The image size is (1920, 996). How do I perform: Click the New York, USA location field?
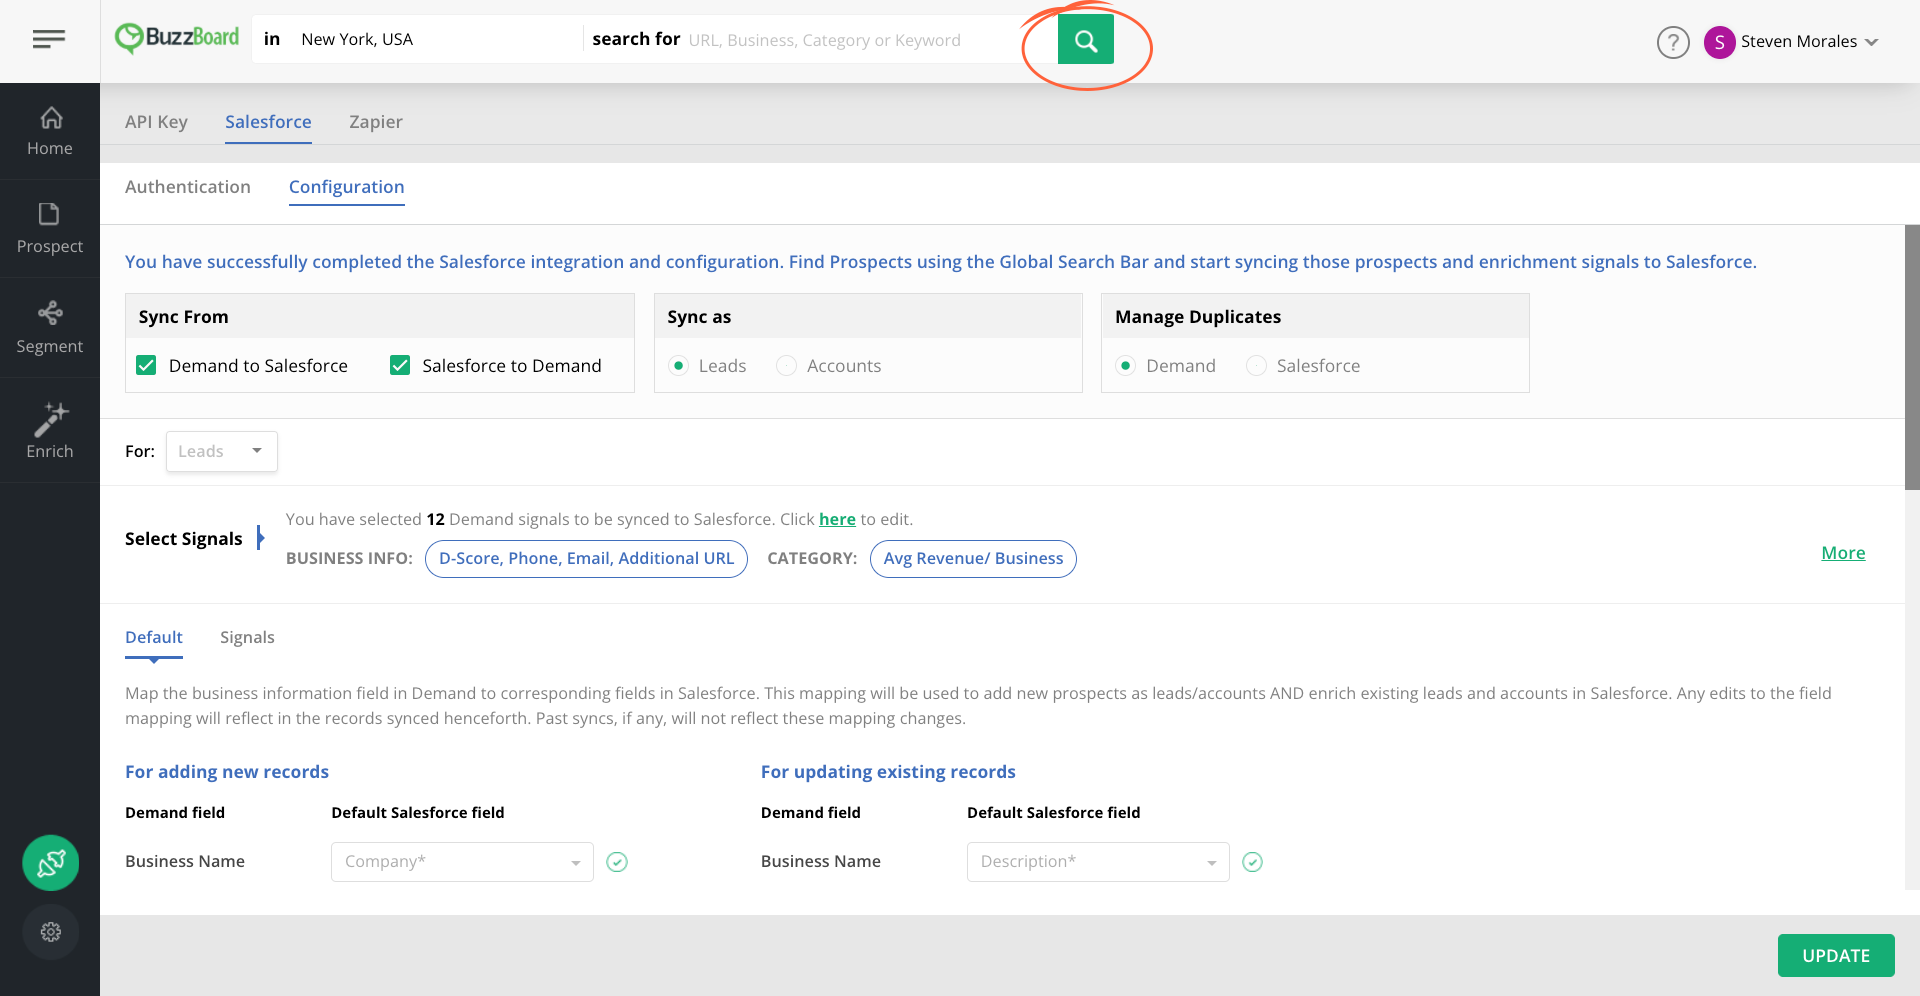(435, 40)
